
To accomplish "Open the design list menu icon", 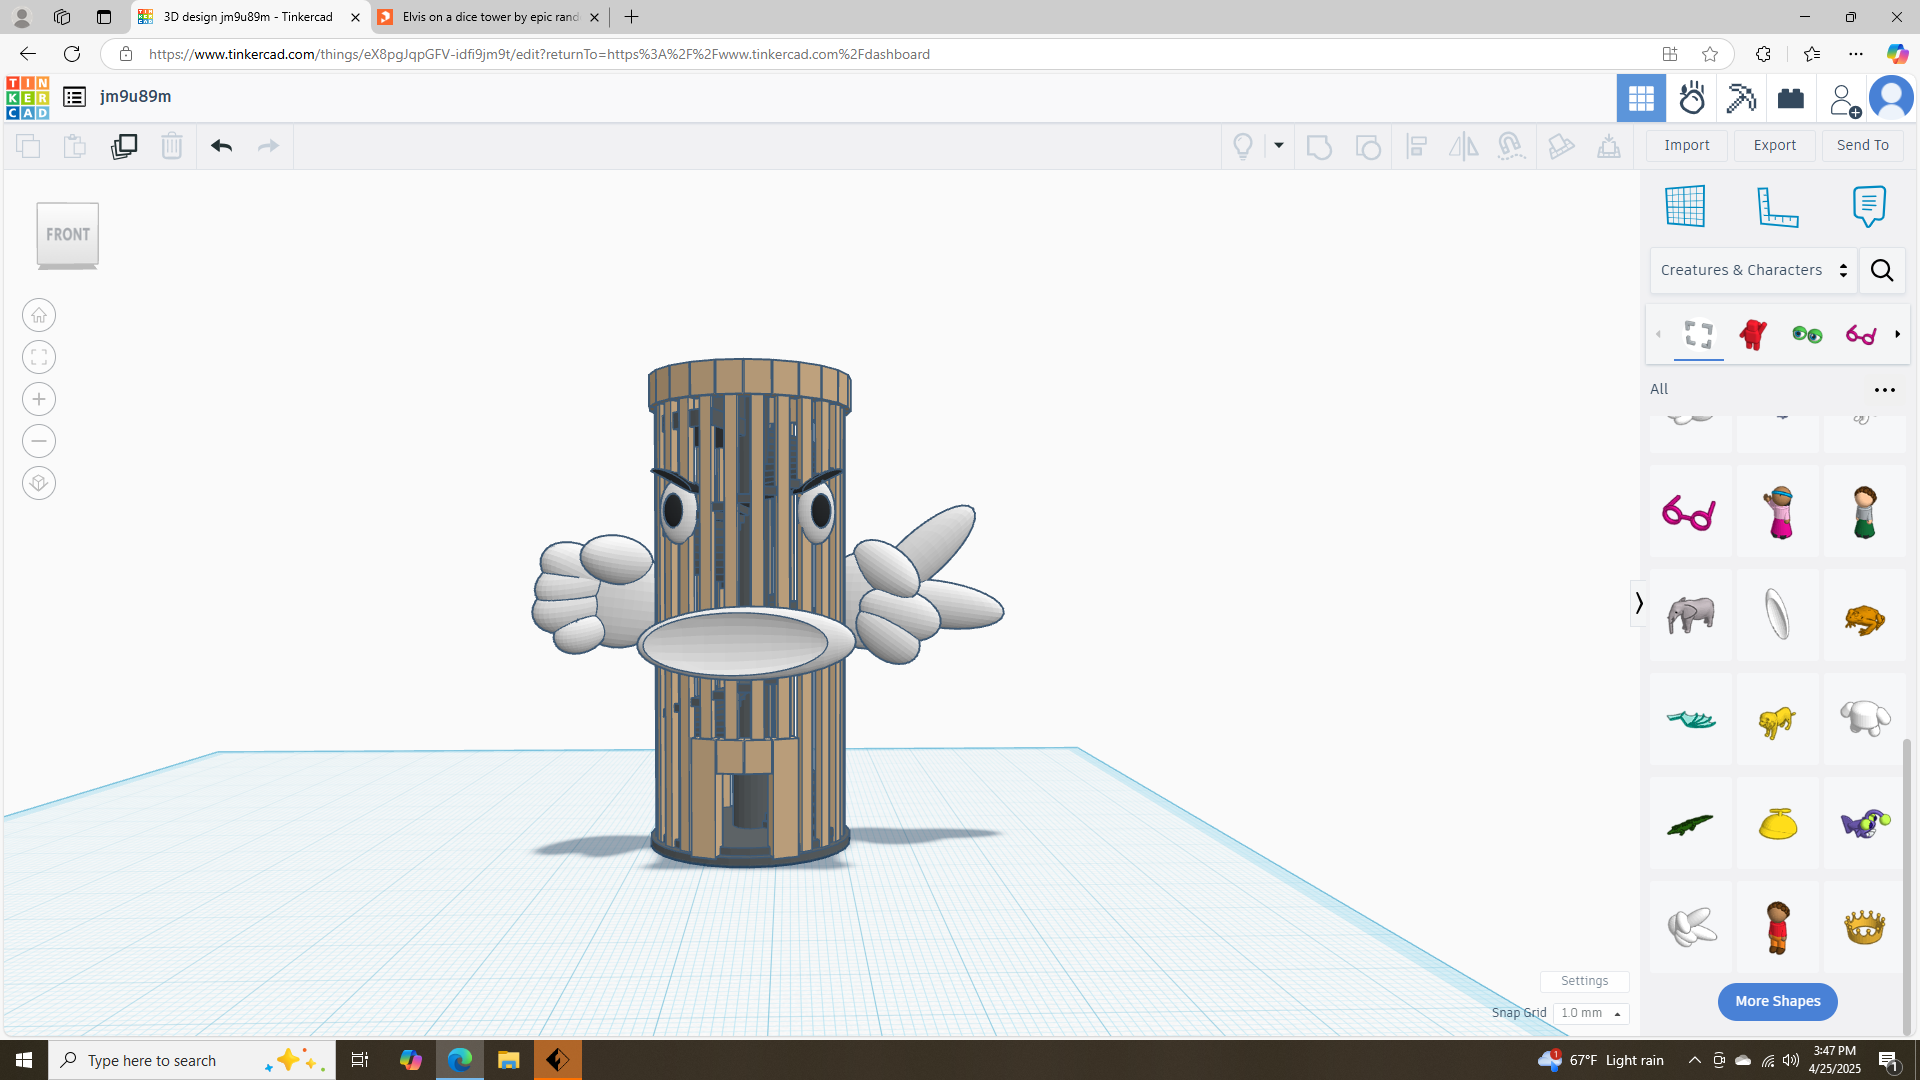I will (x=74, y=97).
